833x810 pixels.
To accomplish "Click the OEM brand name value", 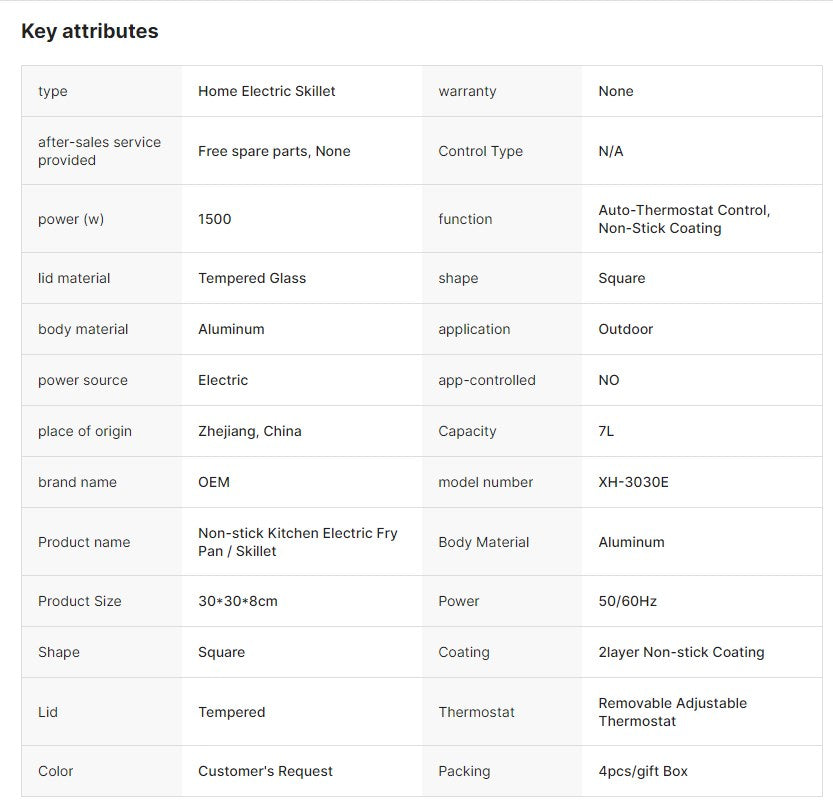I will click(x=214, y=482).
